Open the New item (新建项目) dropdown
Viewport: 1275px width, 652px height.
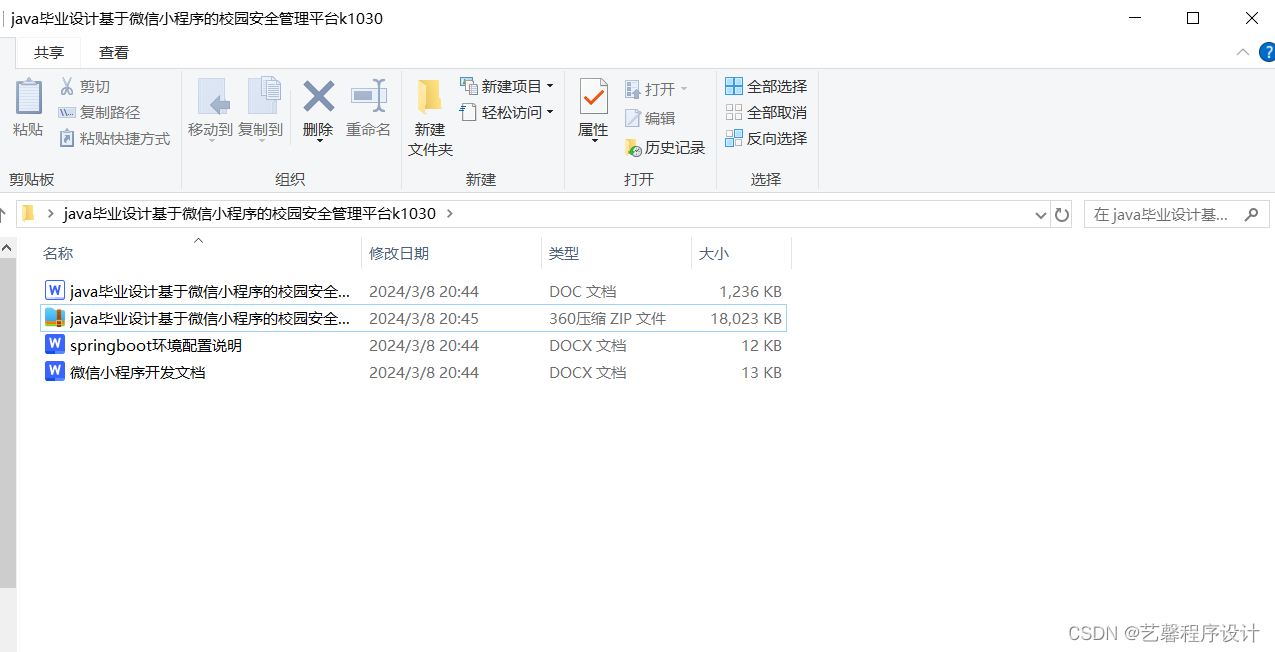(507, 87)
